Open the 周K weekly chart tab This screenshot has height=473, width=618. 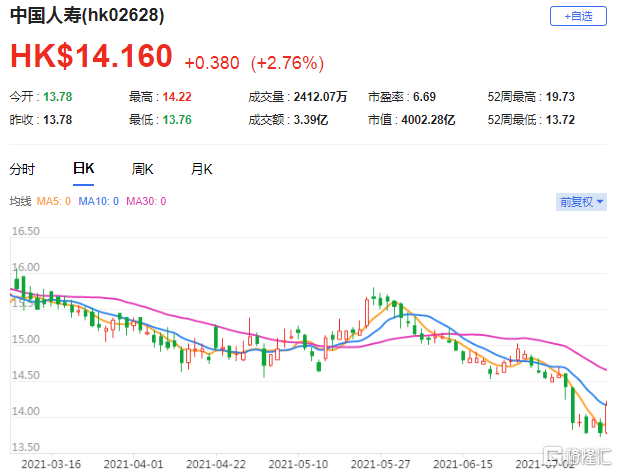point(143,169)
